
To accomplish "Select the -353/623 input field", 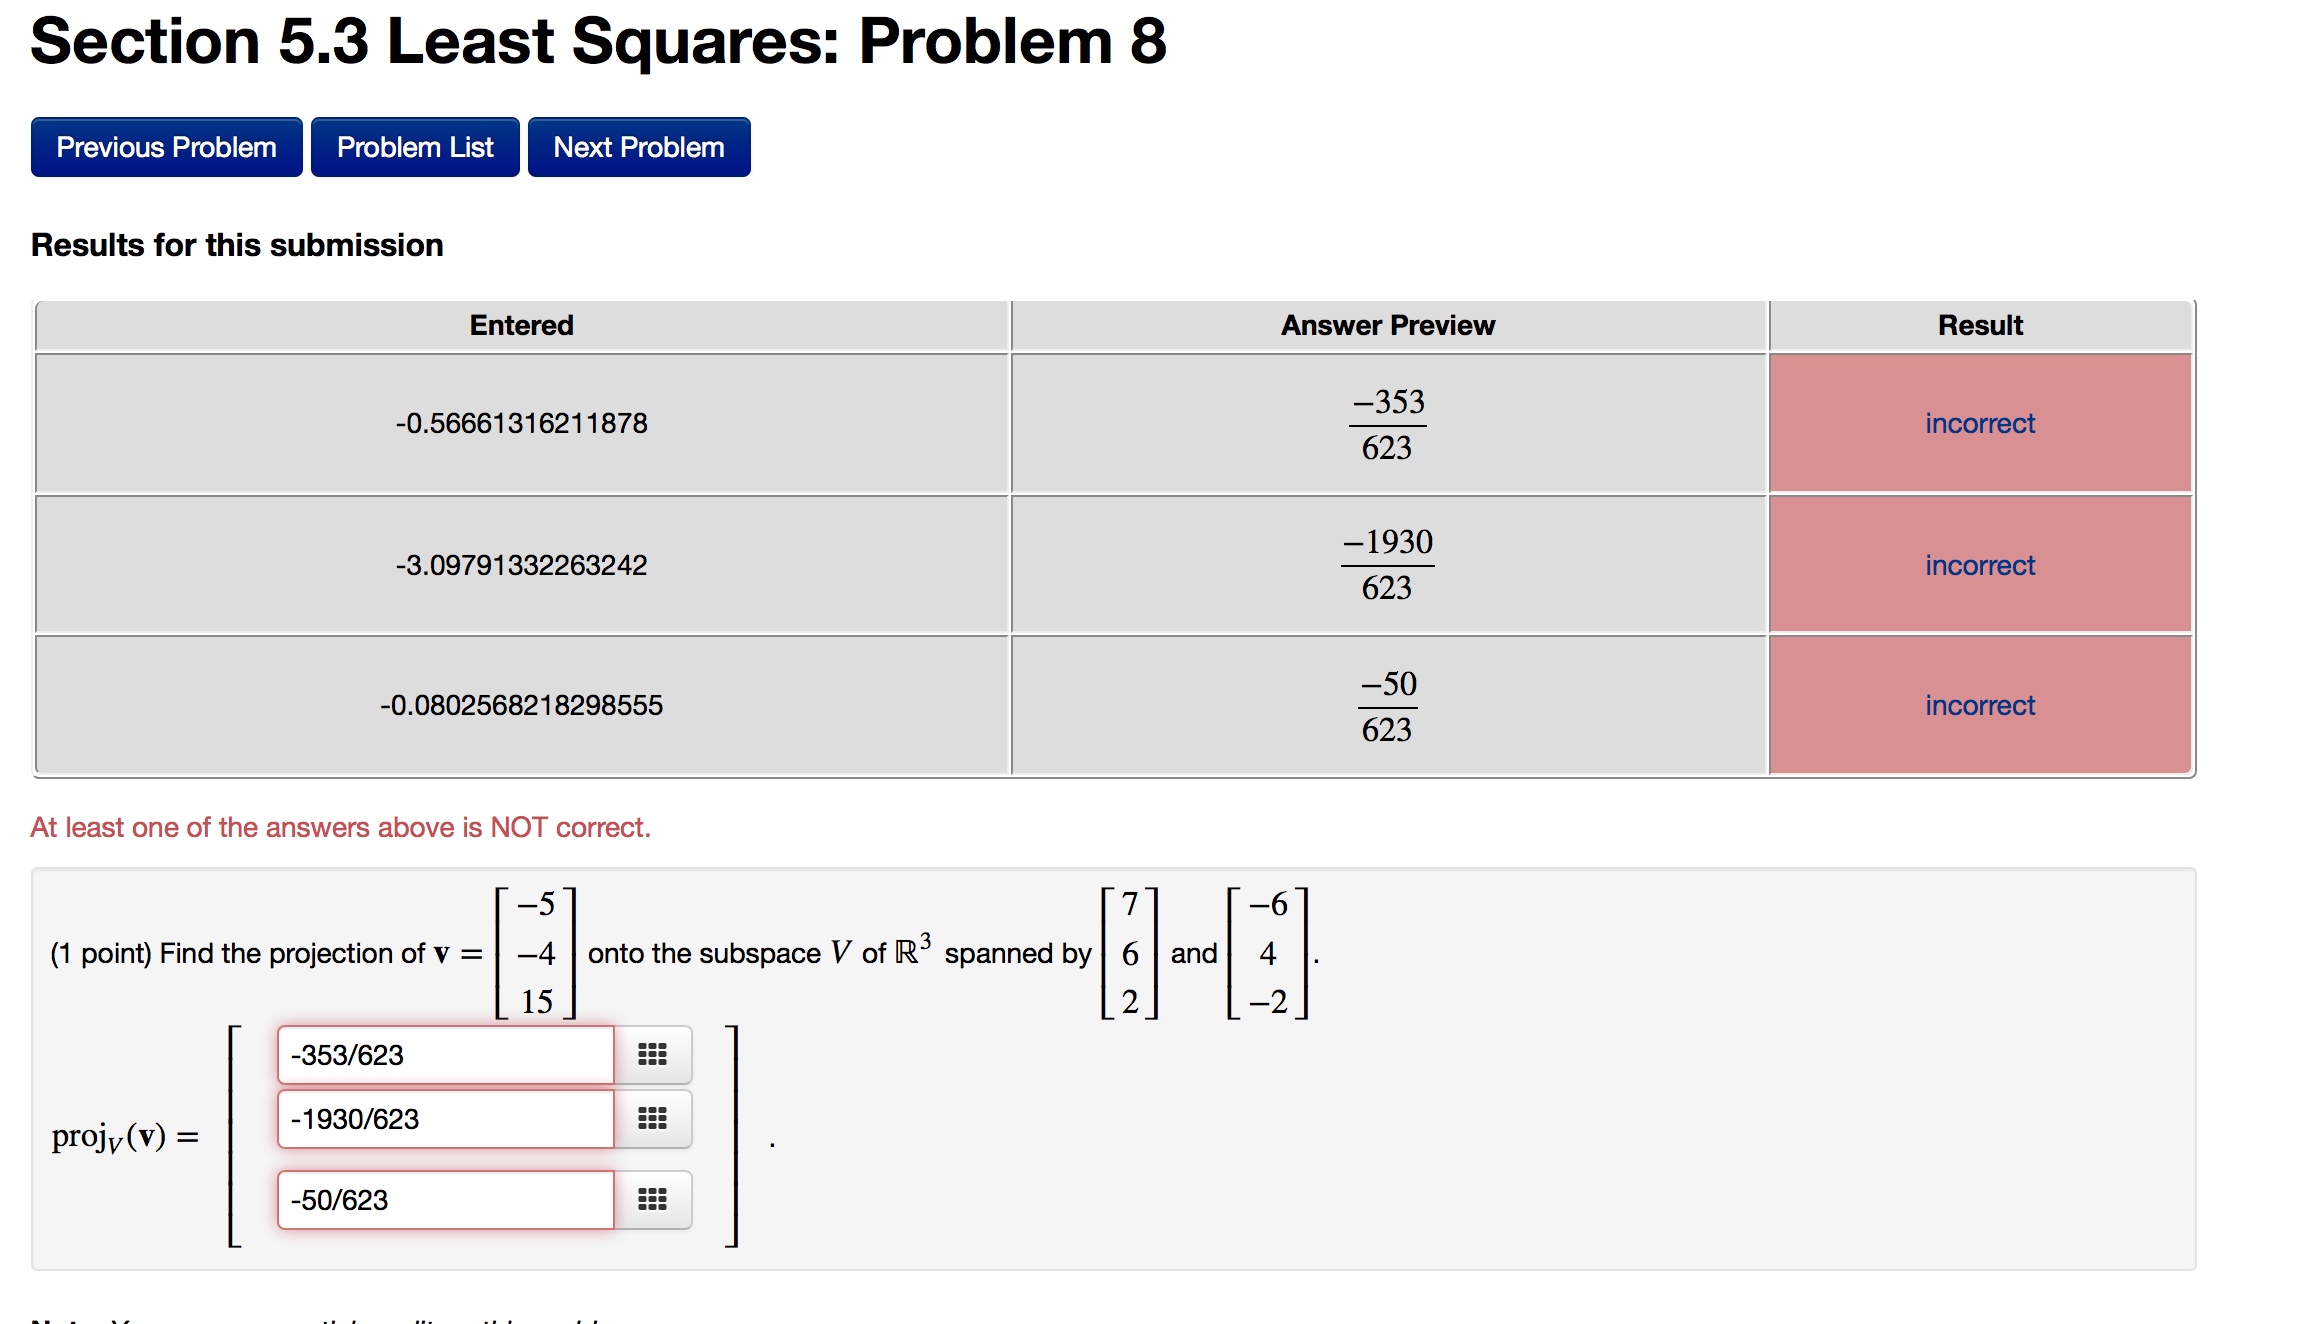I will tap(445, 1054).
